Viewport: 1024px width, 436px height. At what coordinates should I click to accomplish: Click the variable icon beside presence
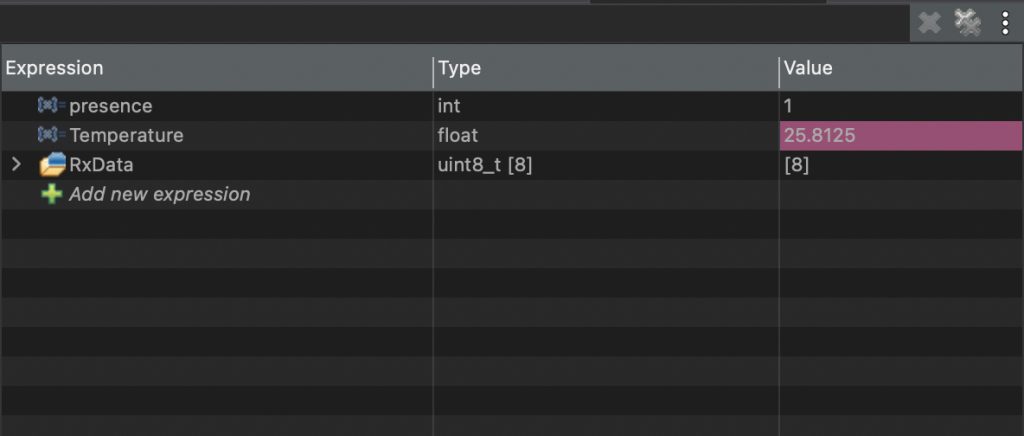click(51, 106)
